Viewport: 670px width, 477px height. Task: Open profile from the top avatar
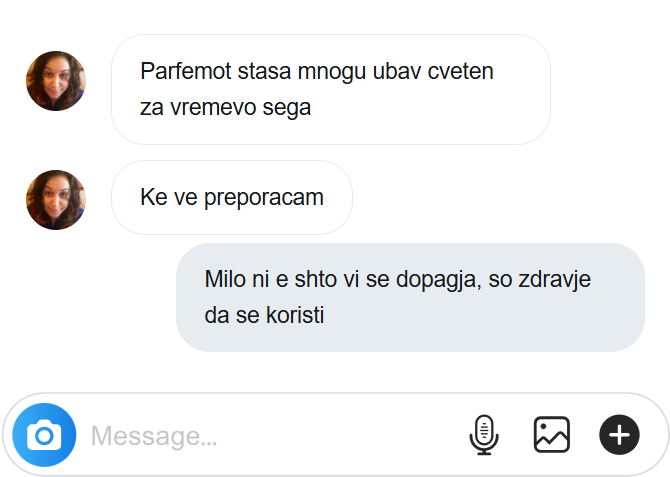pyautogui.click(x=56, y=81)
